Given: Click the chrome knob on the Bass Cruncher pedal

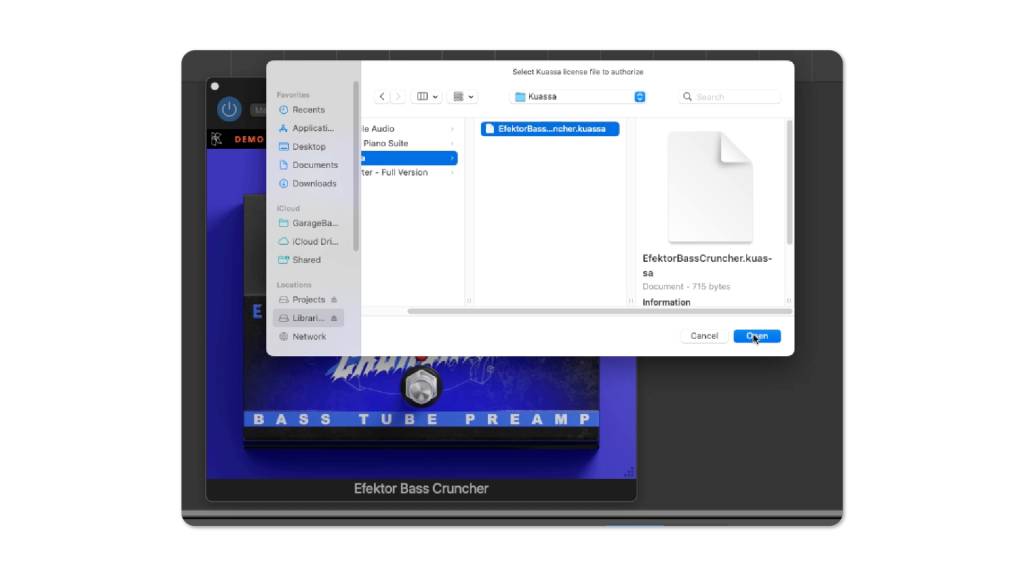Looking at the screenshot, I should [422, 388].
